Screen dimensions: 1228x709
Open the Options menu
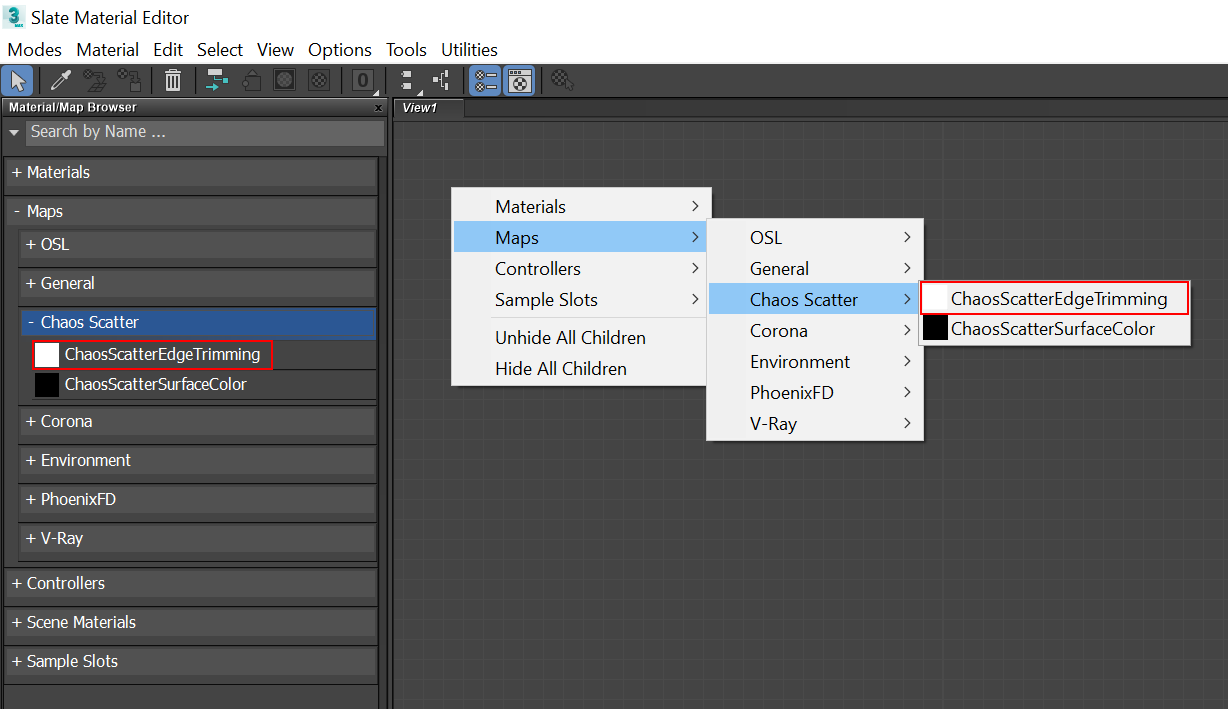[x=340, y=49]
